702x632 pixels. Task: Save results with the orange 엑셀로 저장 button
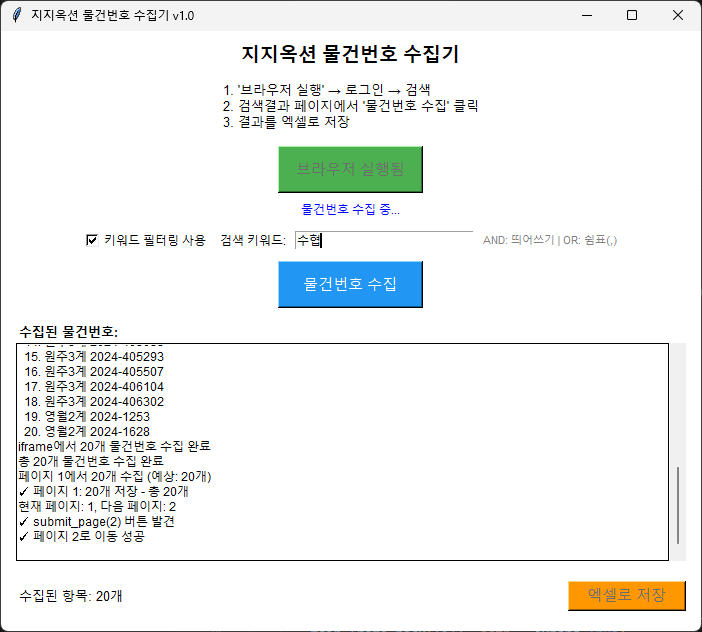(626, 596)
